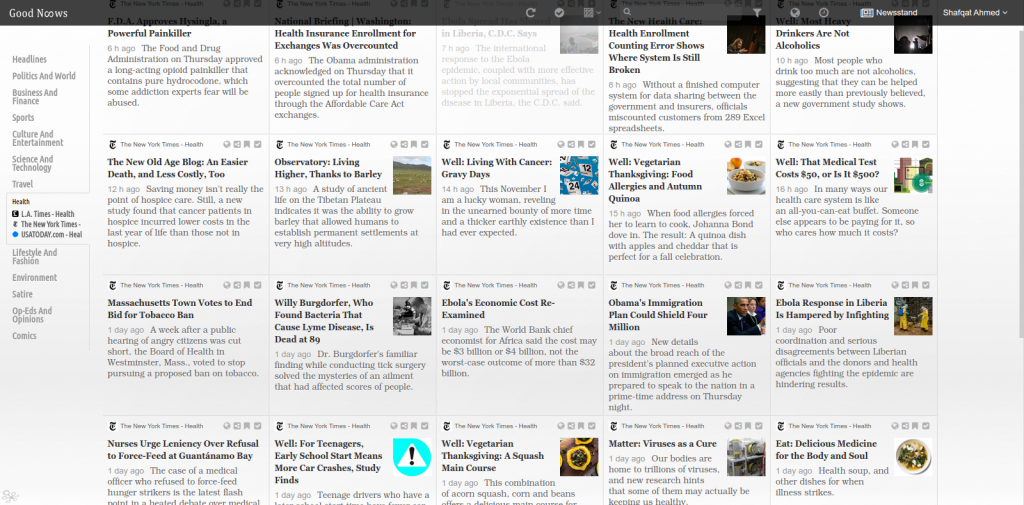
Task: Open 'Ebola's Economic Cost Re-Examined' via globe icon
Action: pyautogui.click(x=562, y=285)
